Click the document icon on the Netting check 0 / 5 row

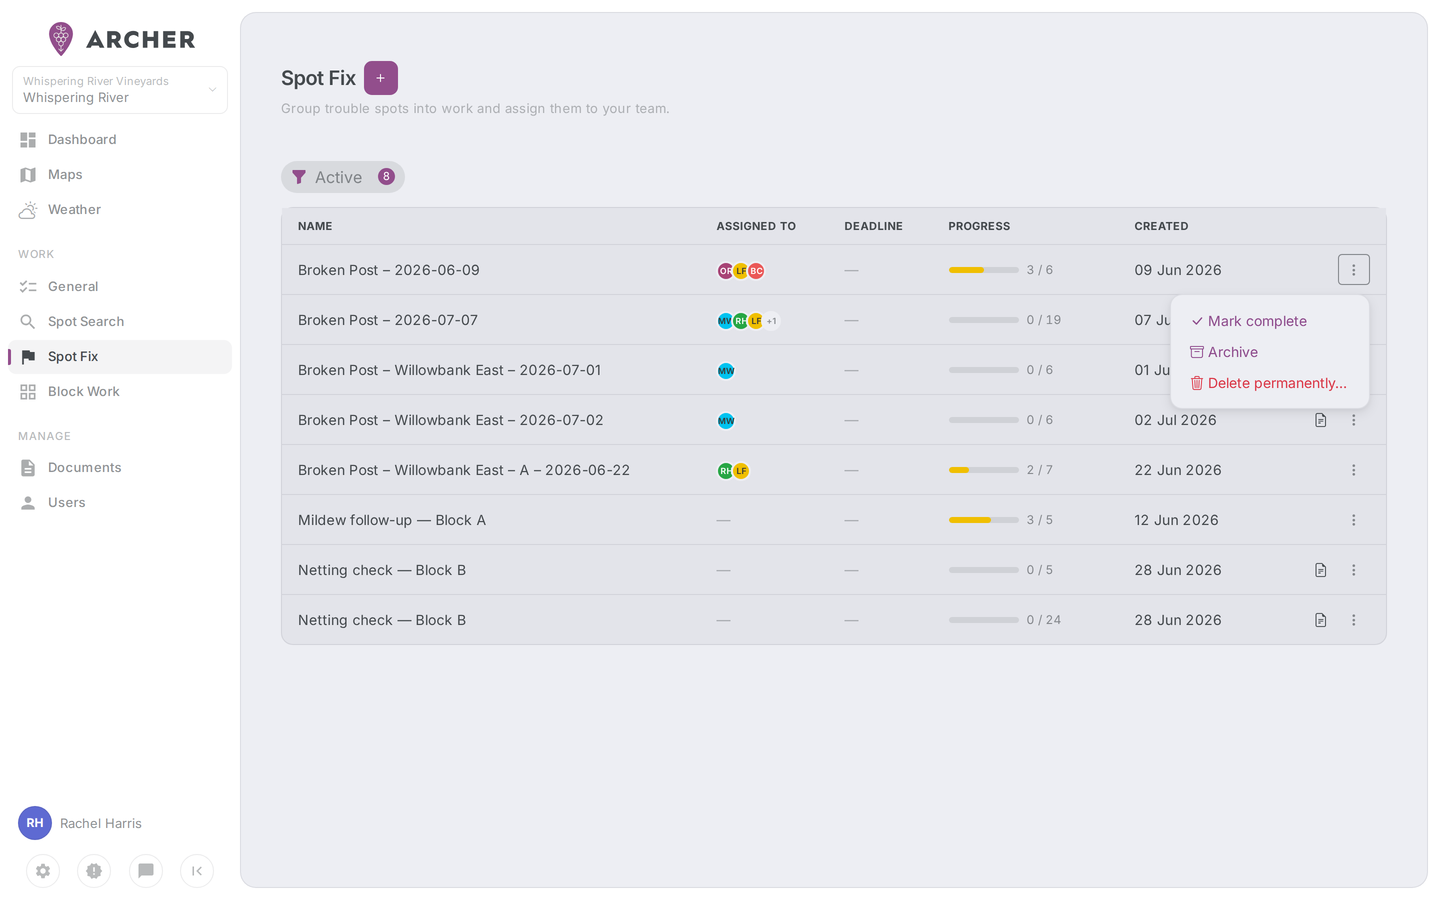(x=1321, y=570)
